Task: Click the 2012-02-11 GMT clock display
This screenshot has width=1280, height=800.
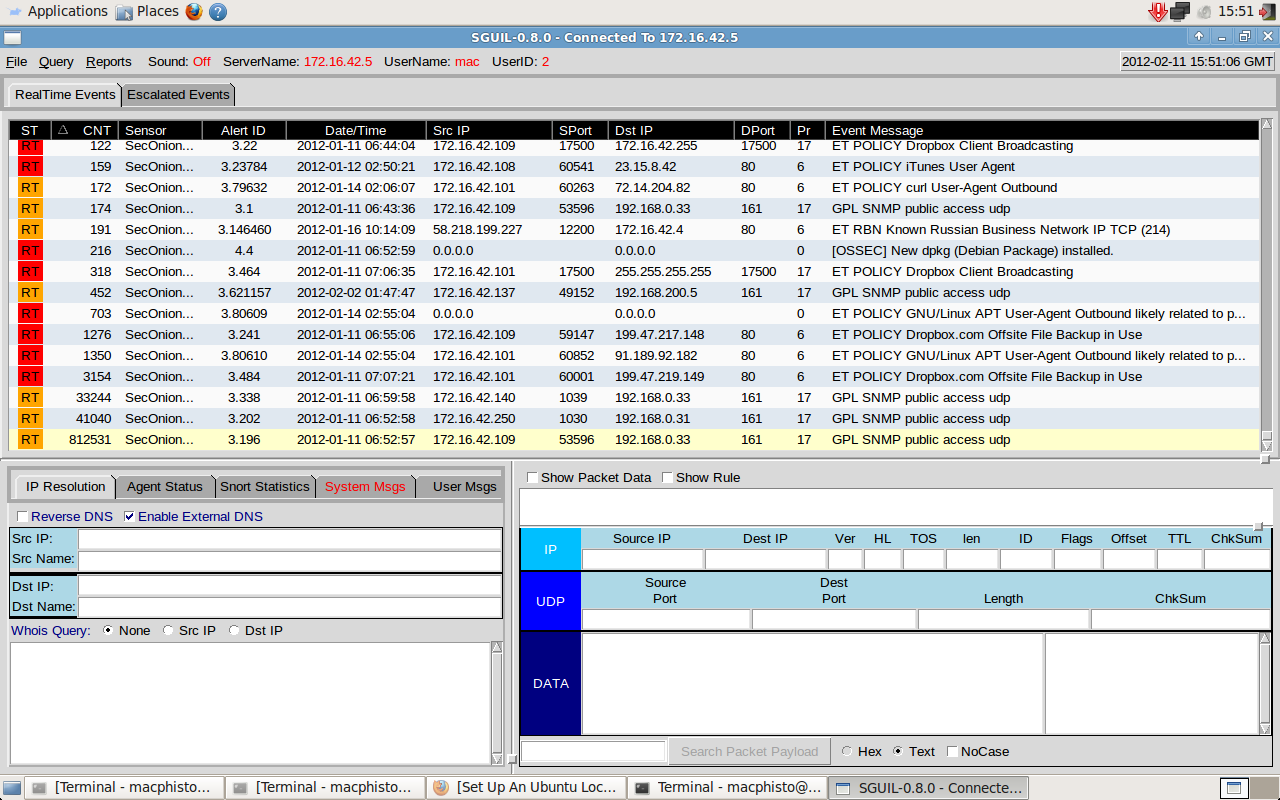Action: (1198, 62)
